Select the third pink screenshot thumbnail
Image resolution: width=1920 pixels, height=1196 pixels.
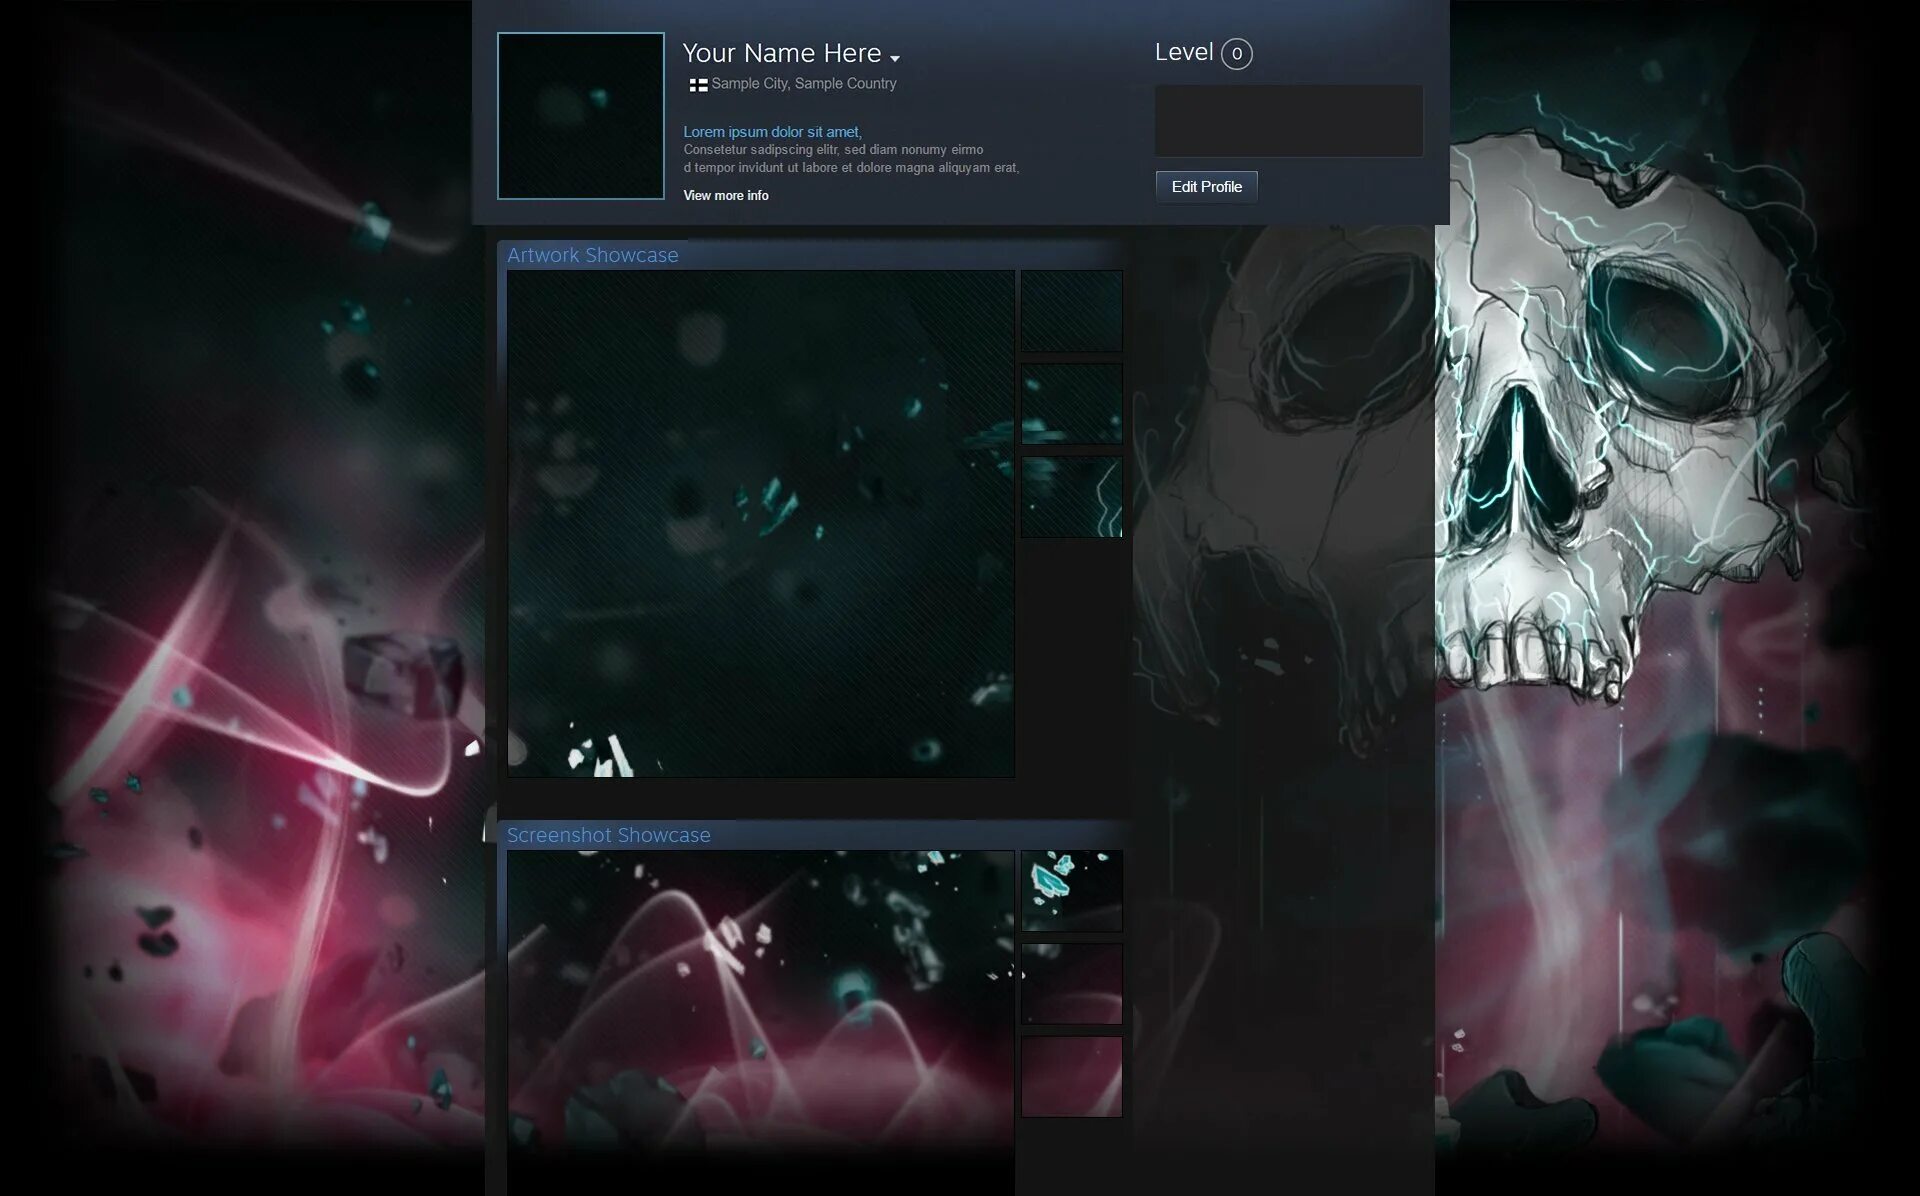click(1071, 1077)
